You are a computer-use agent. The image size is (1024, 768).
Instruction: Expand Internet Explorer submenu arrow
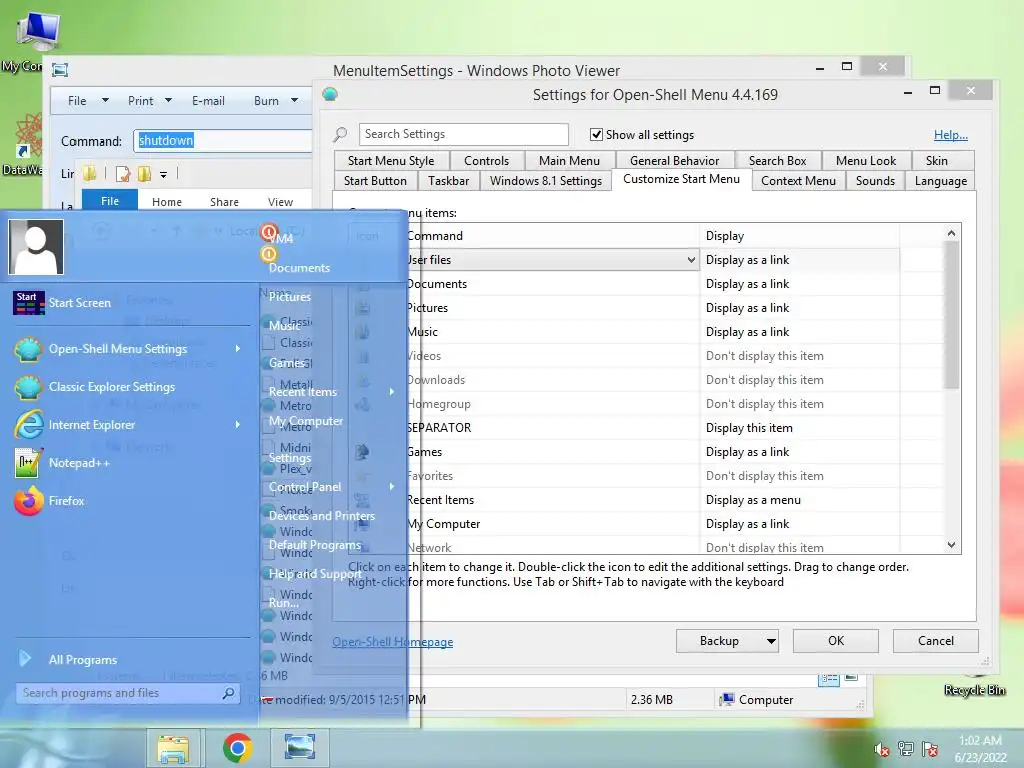pos(238,424)
